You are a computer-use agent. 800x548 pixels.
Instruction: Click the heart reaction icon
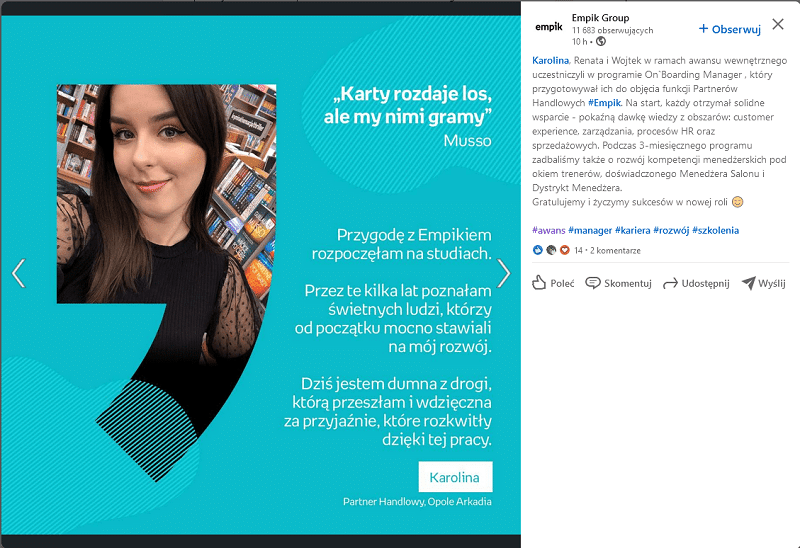tap(564, 250)
